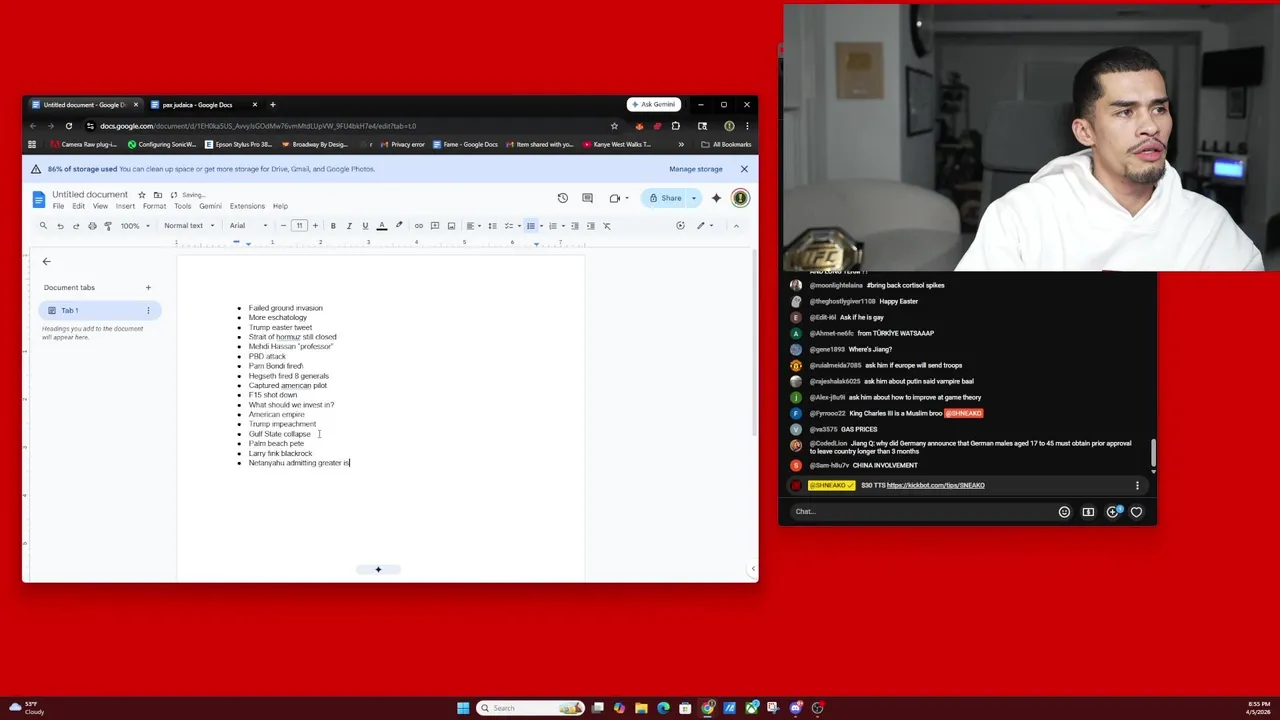Open the Tools menu

click(182, 206)
